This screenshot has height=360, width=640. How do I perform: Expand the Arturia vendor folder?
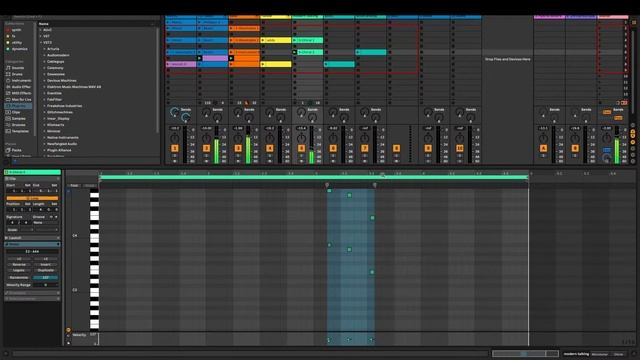click(x=44, y=49)
